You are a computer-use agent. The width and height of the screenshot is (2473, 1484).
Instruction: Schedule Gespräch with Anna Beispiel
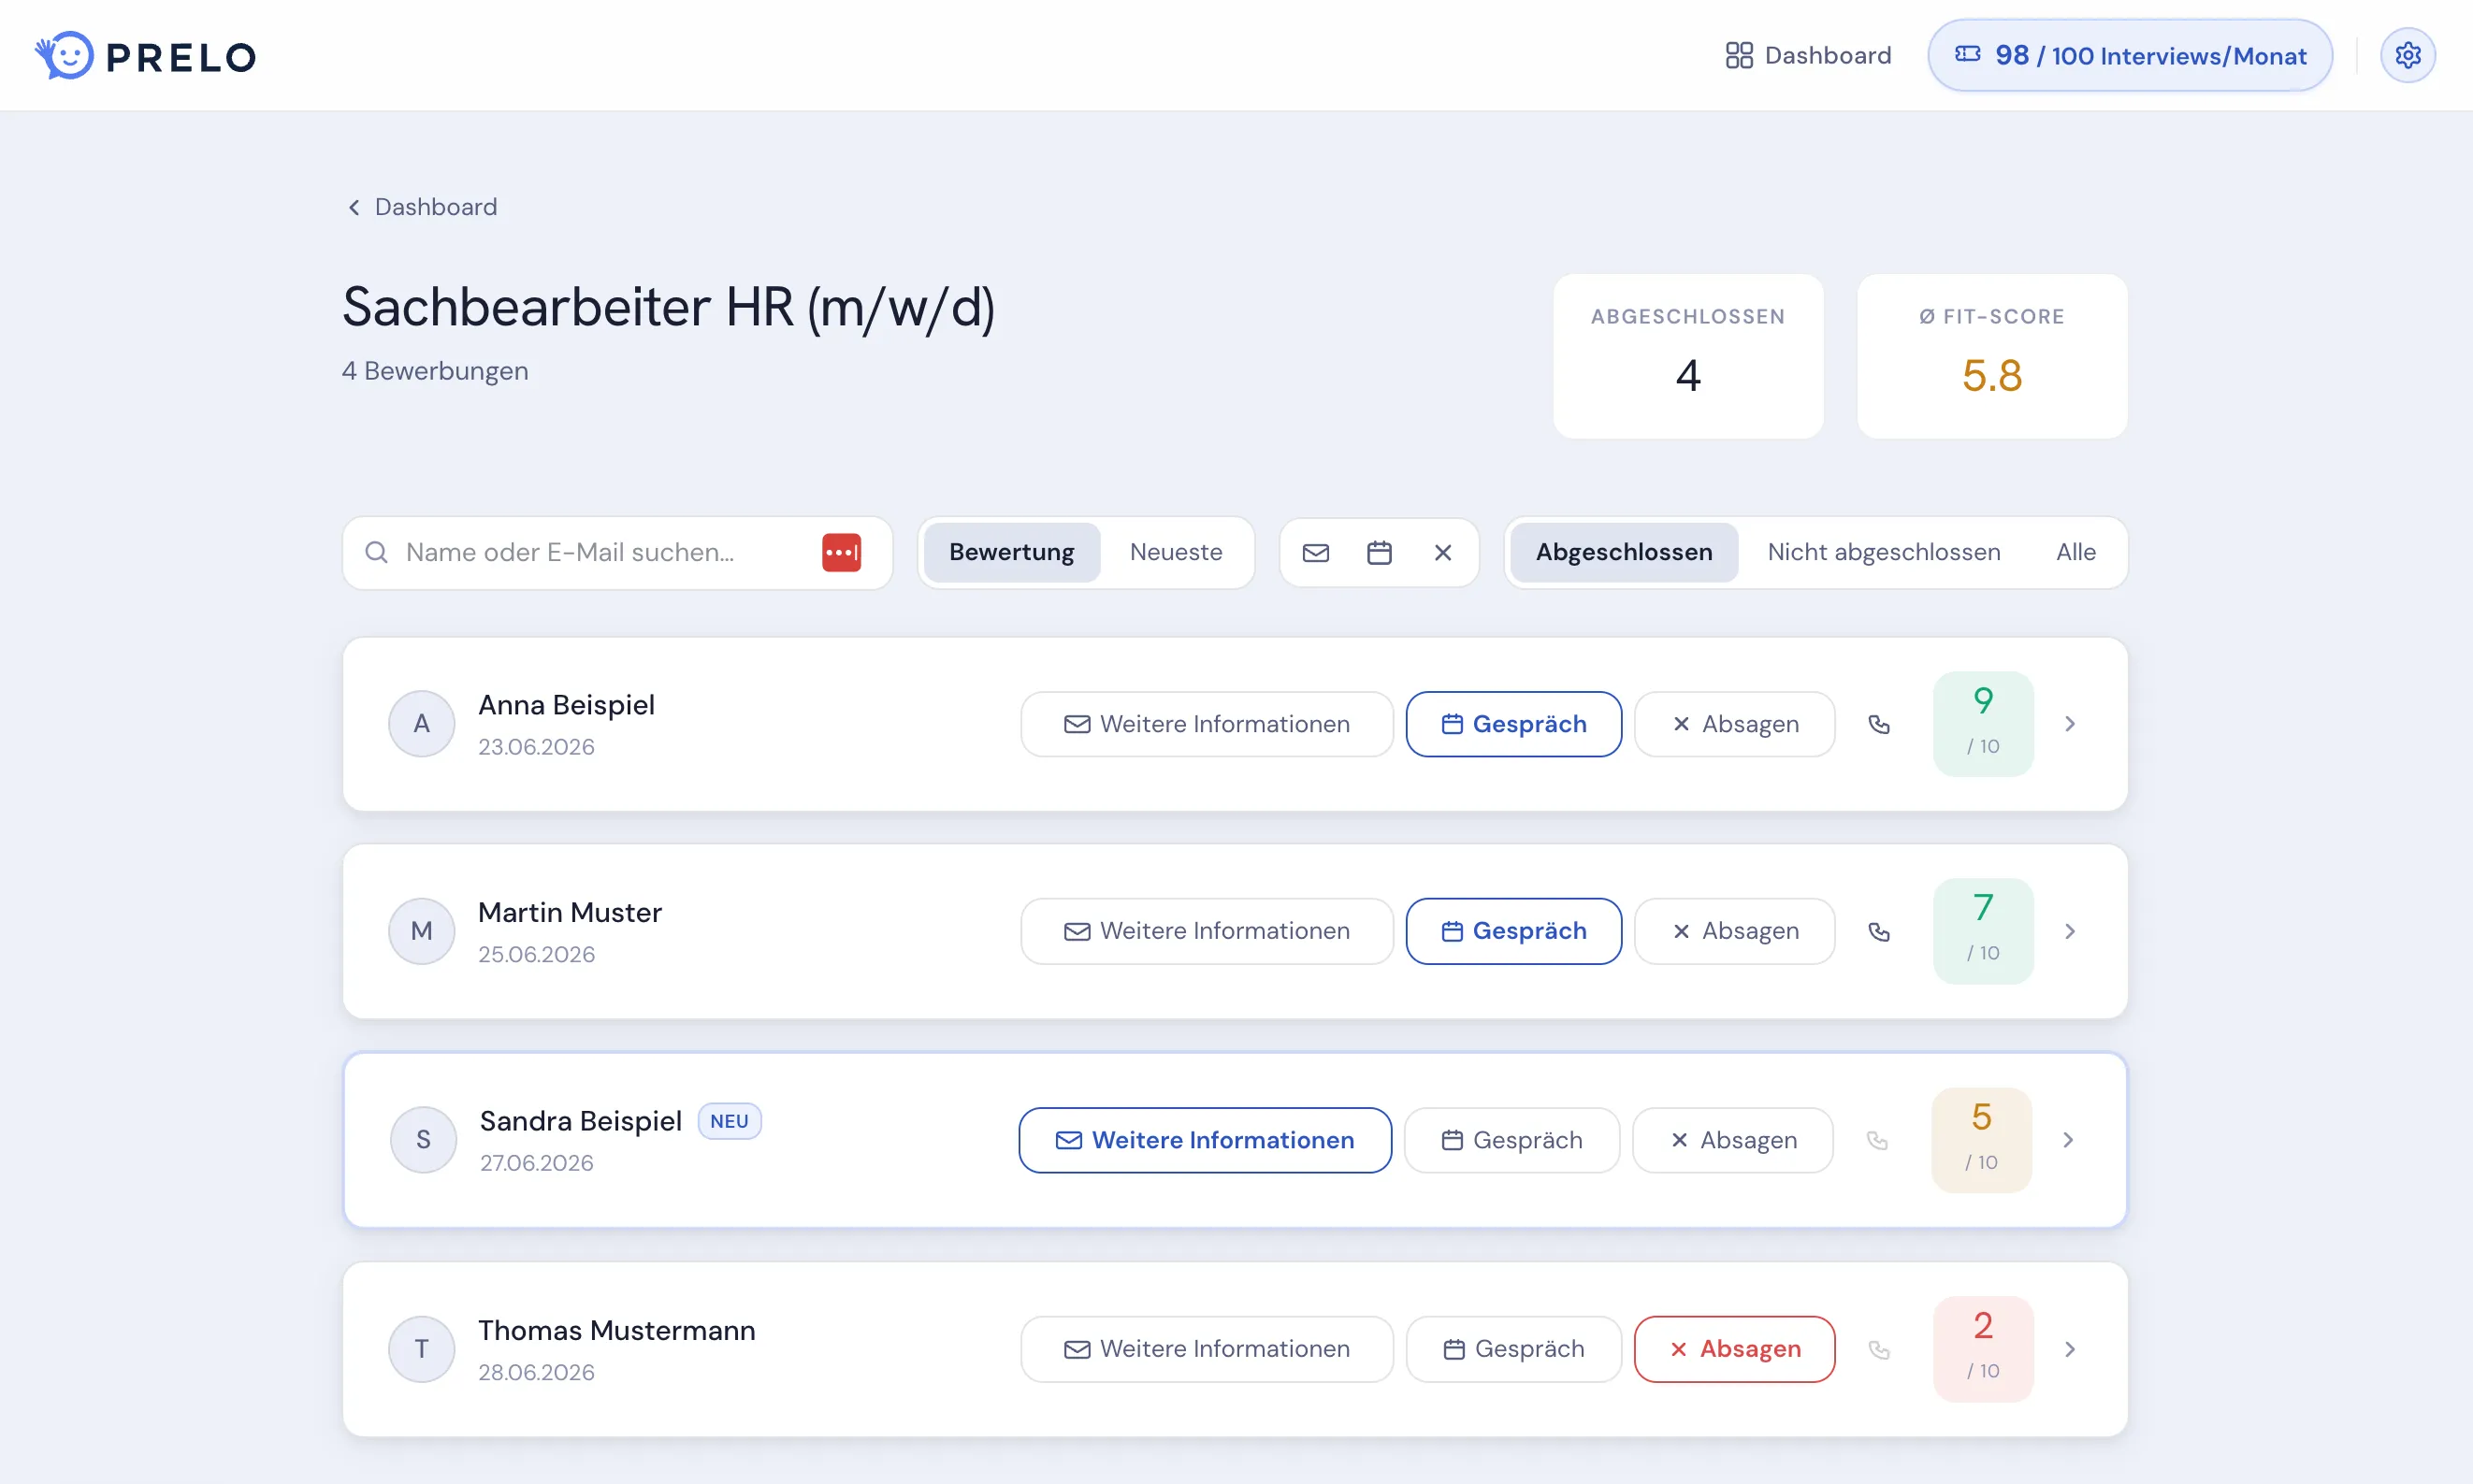(x=1514, y=724)
